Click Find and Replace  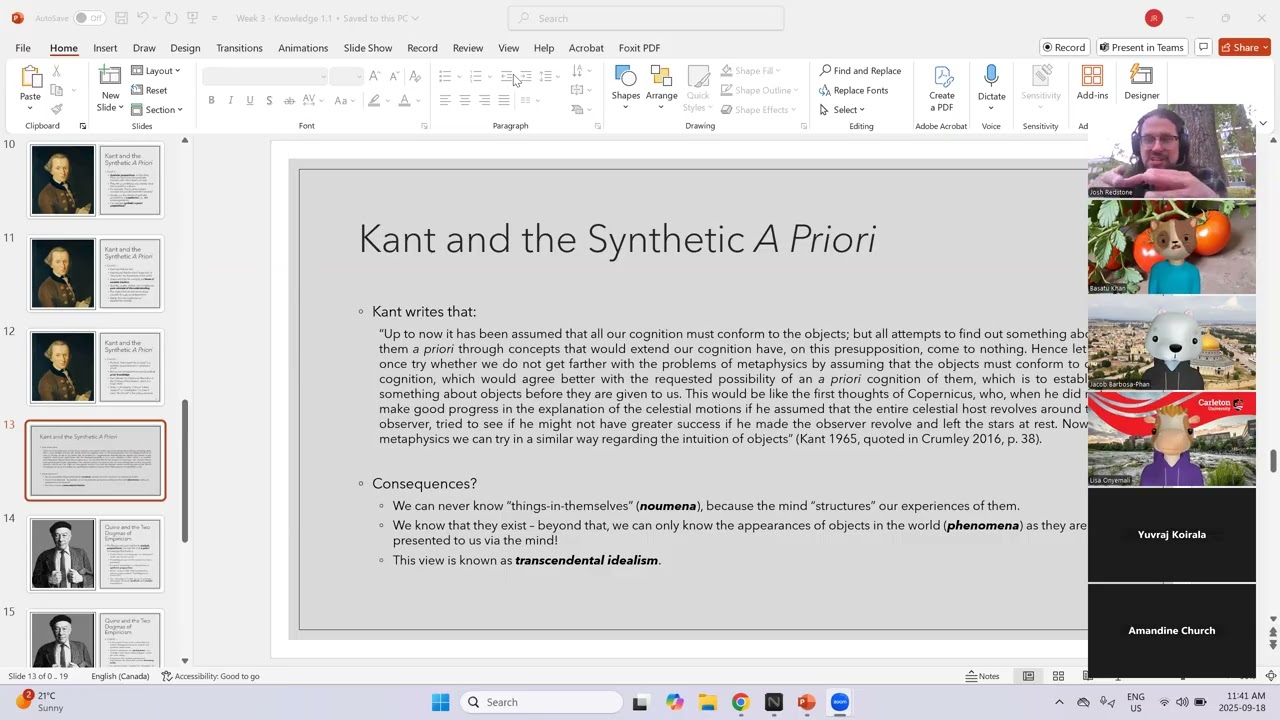860,71
